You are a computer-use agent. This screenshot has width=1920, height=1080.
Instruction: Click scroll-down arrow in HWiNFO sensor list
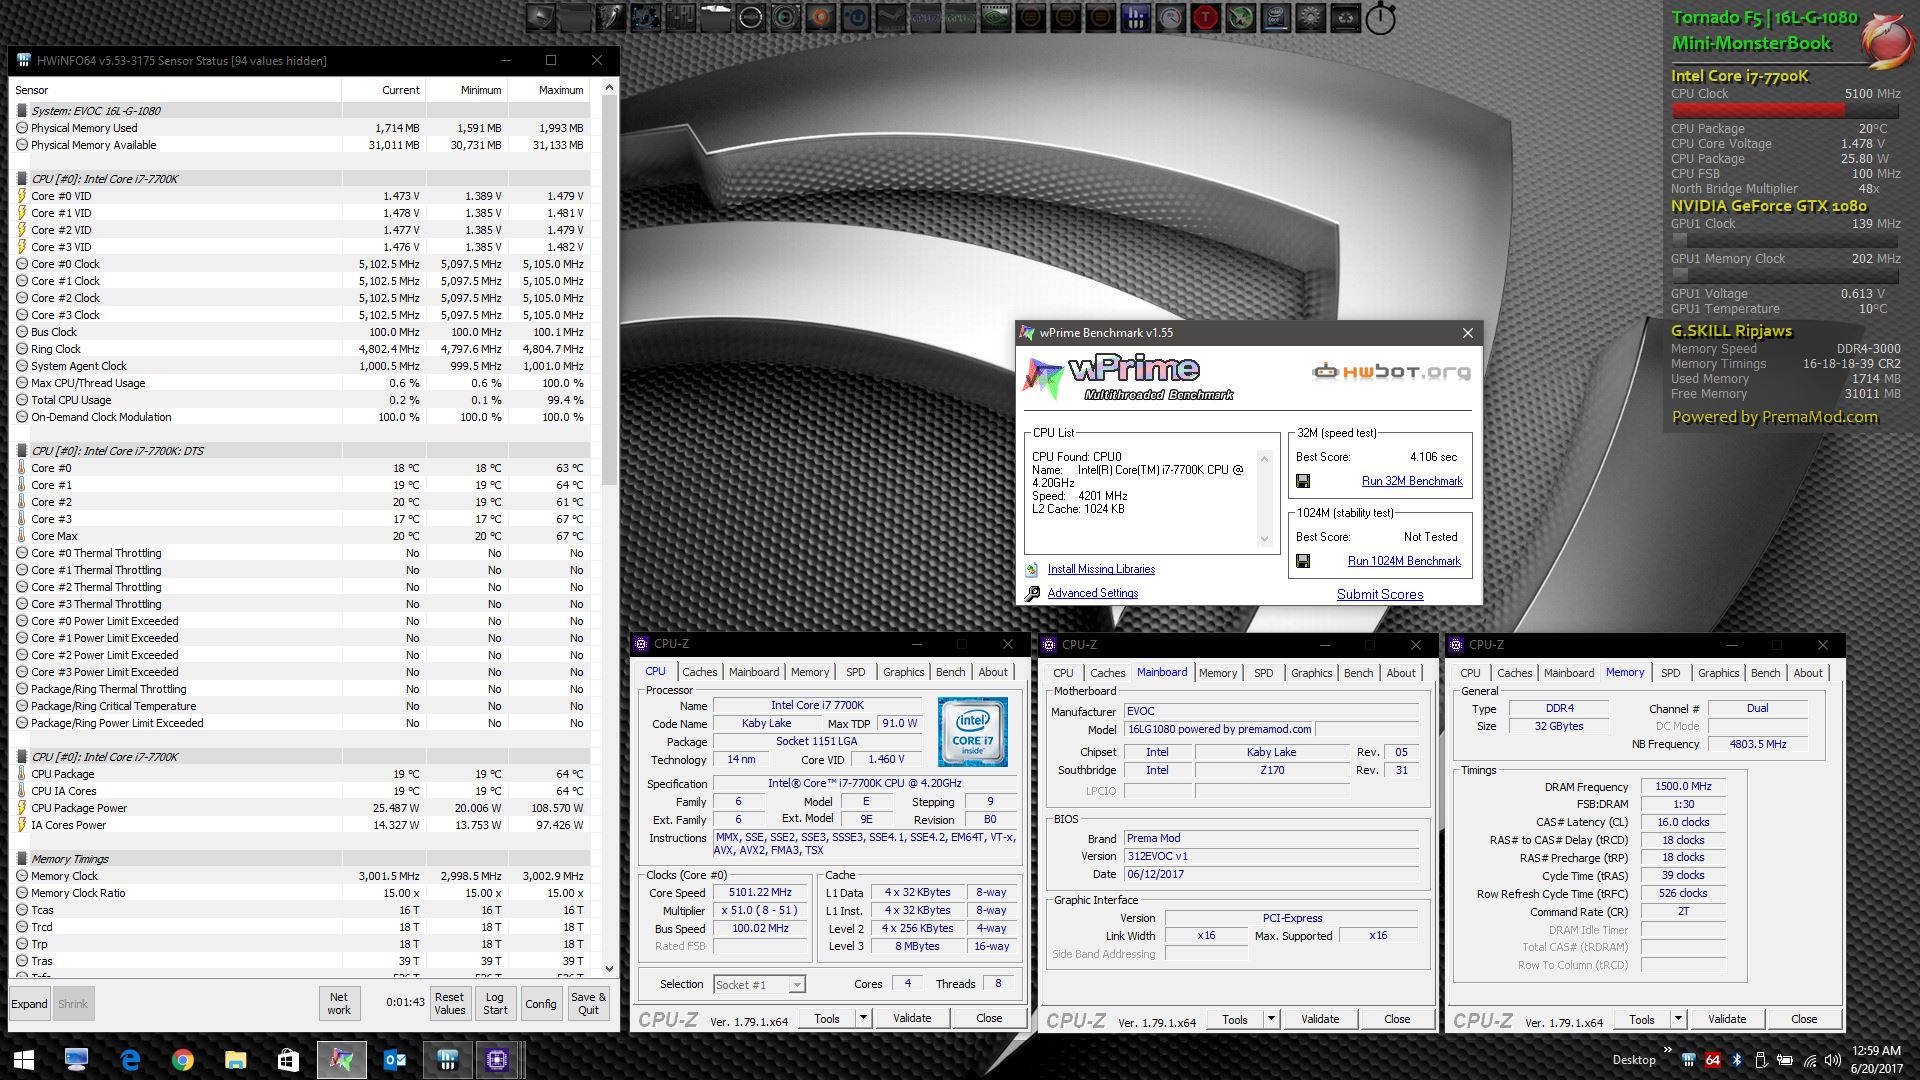(610, 968)
